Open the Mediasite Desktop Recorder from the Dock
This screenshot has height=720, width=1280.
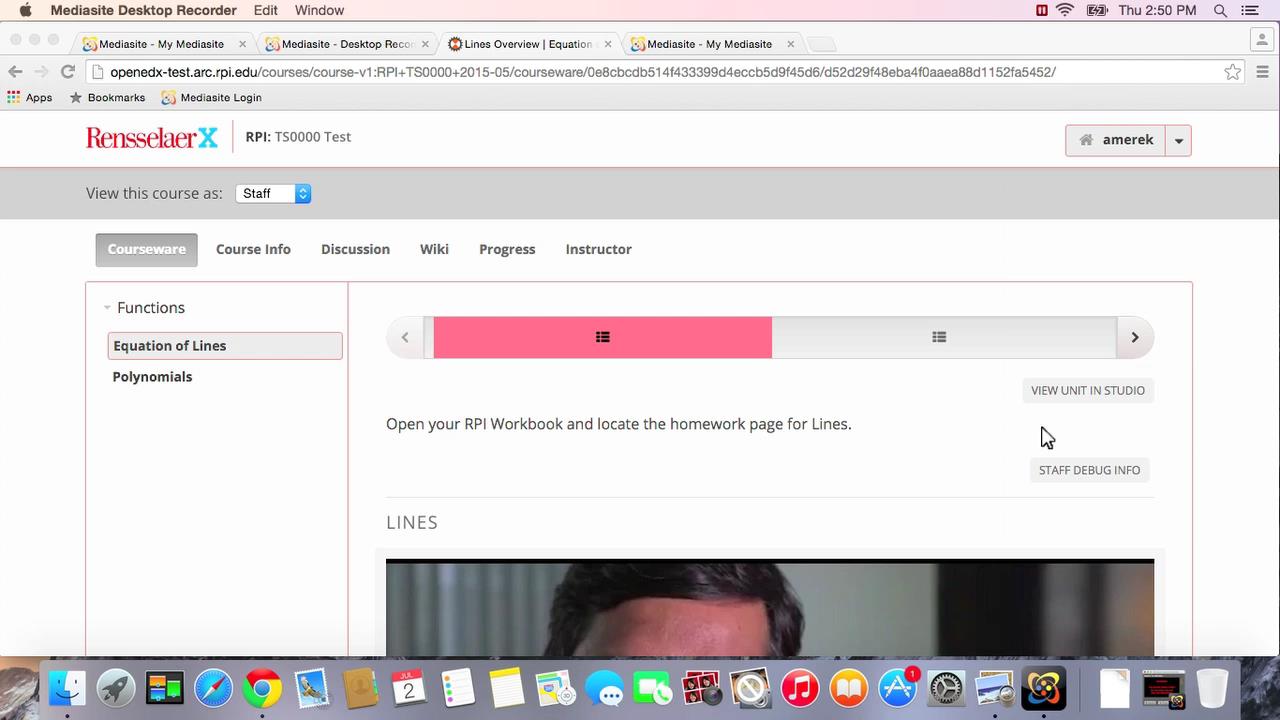tap(1043, 688)
